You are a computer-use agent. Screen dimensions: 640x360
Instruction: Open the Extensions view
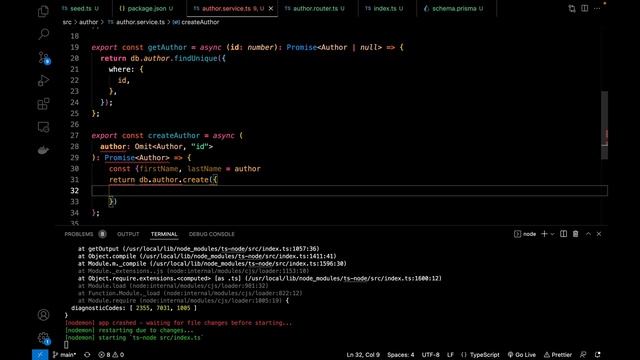(x=43, y=104)
